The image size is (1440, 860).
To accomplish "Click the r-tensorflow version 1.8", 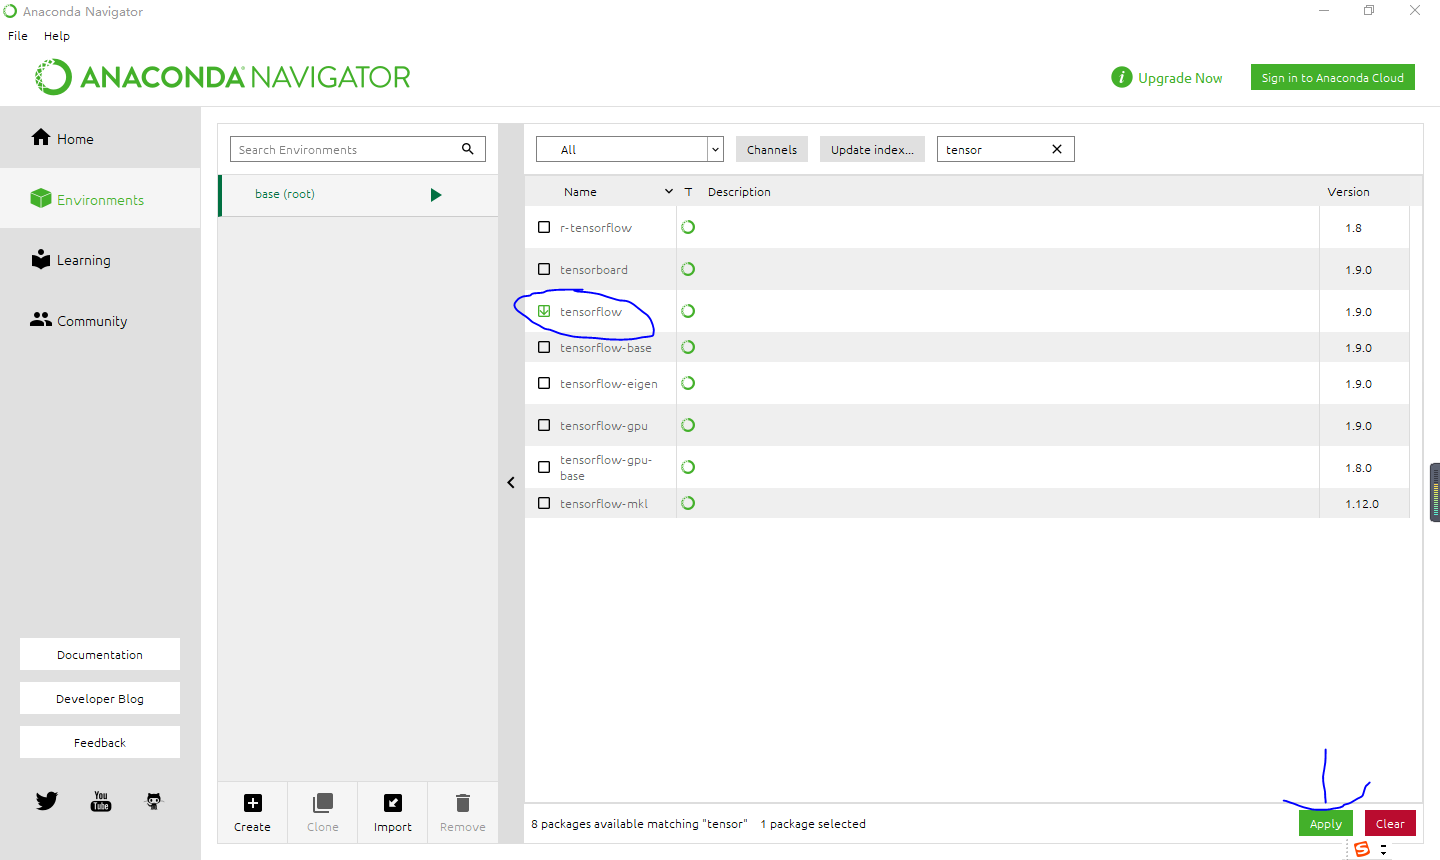I will (x=1353, y=227).
